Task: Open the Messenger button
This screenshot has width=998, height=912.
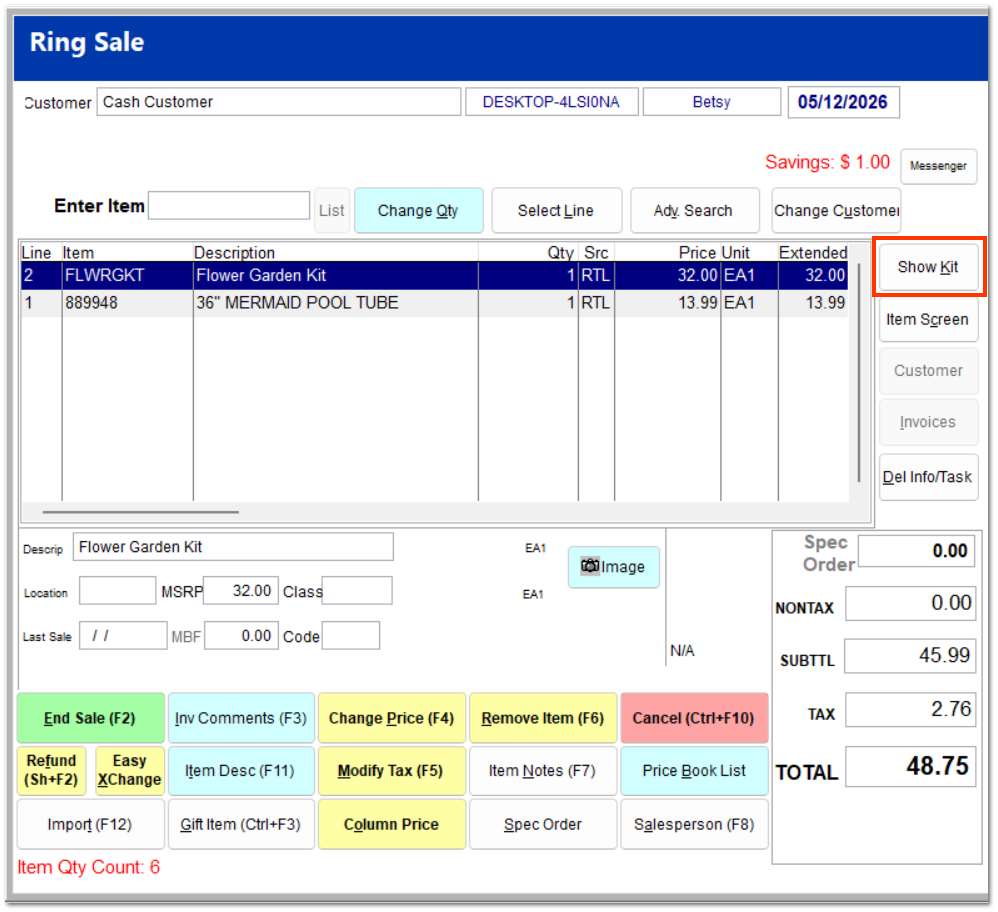Action: point(938,166)
